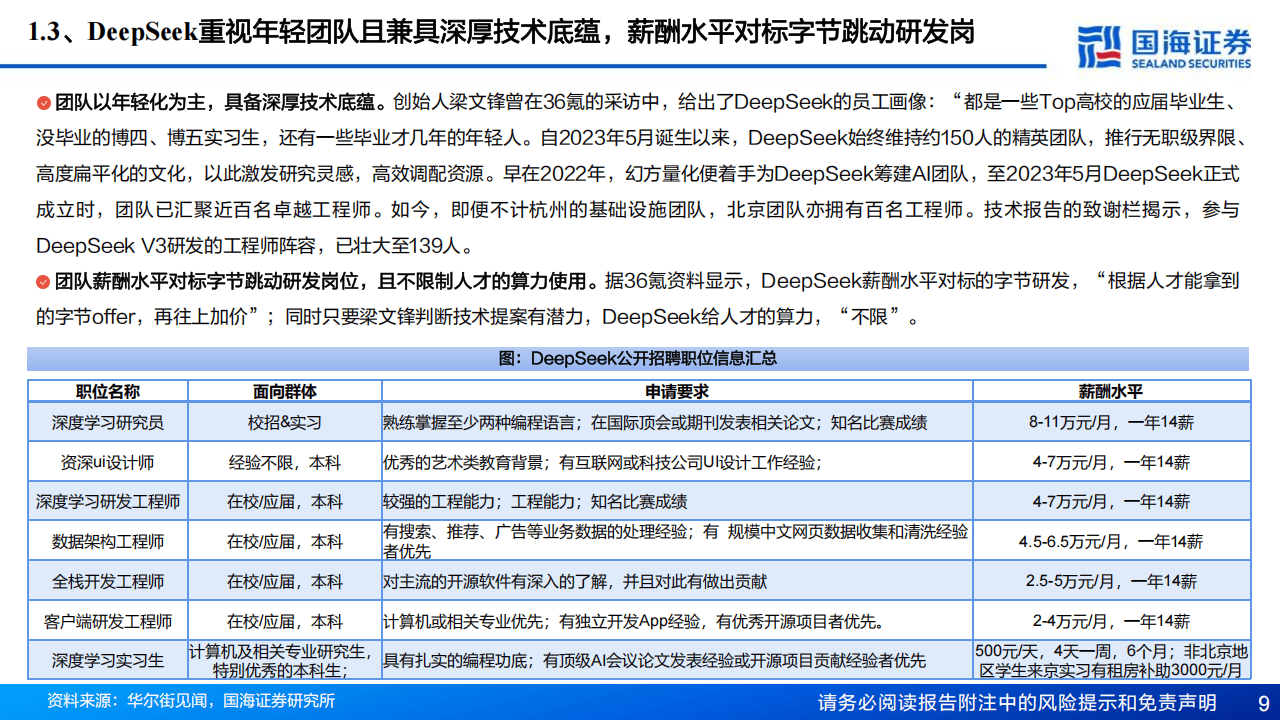Select the 深度学习实习生 job title cell
The width and height of the screenshot is (1280, 720).
pos(108,661)
